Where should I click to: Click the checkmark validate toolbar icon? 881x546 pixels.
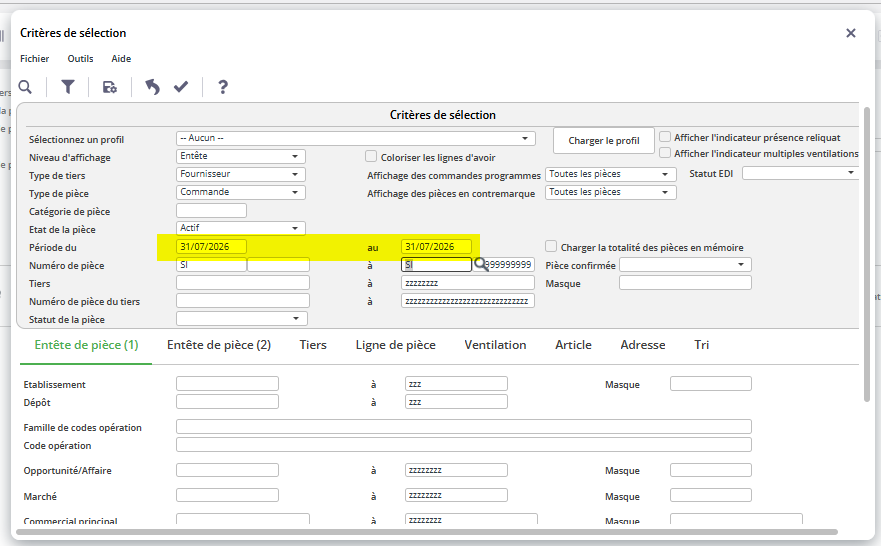(x=181, y=87)
